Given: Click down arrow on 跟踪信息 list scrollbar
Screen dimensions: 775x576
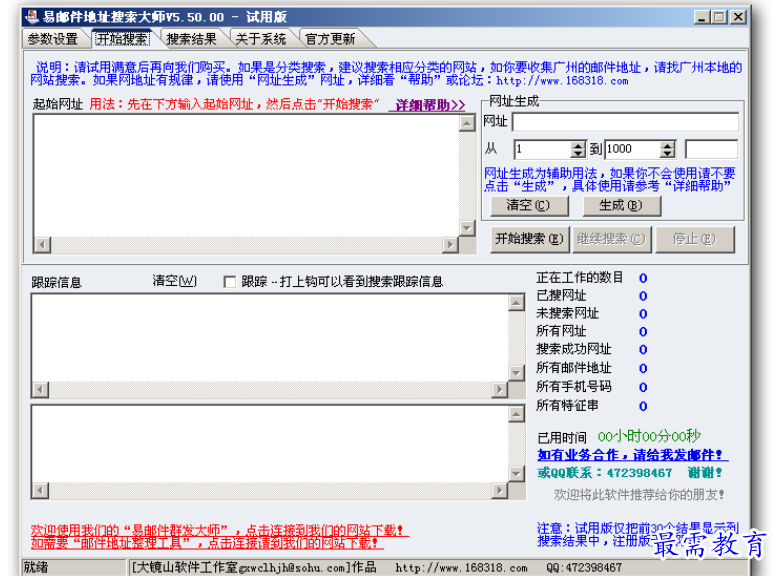Looking at the screenshot, I should (x=517, y=373).
